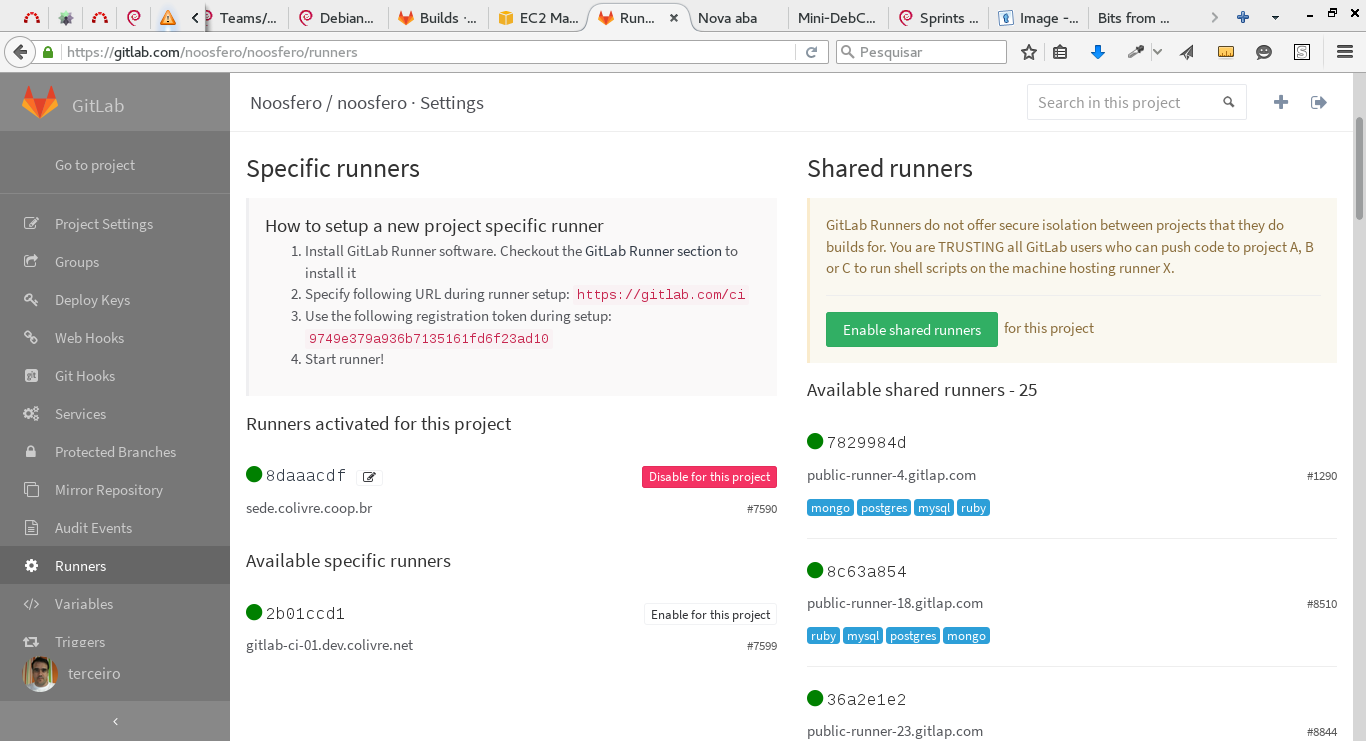Click Enable for this project button
This screenshot has height=741, width=1366.
[710, 614]
